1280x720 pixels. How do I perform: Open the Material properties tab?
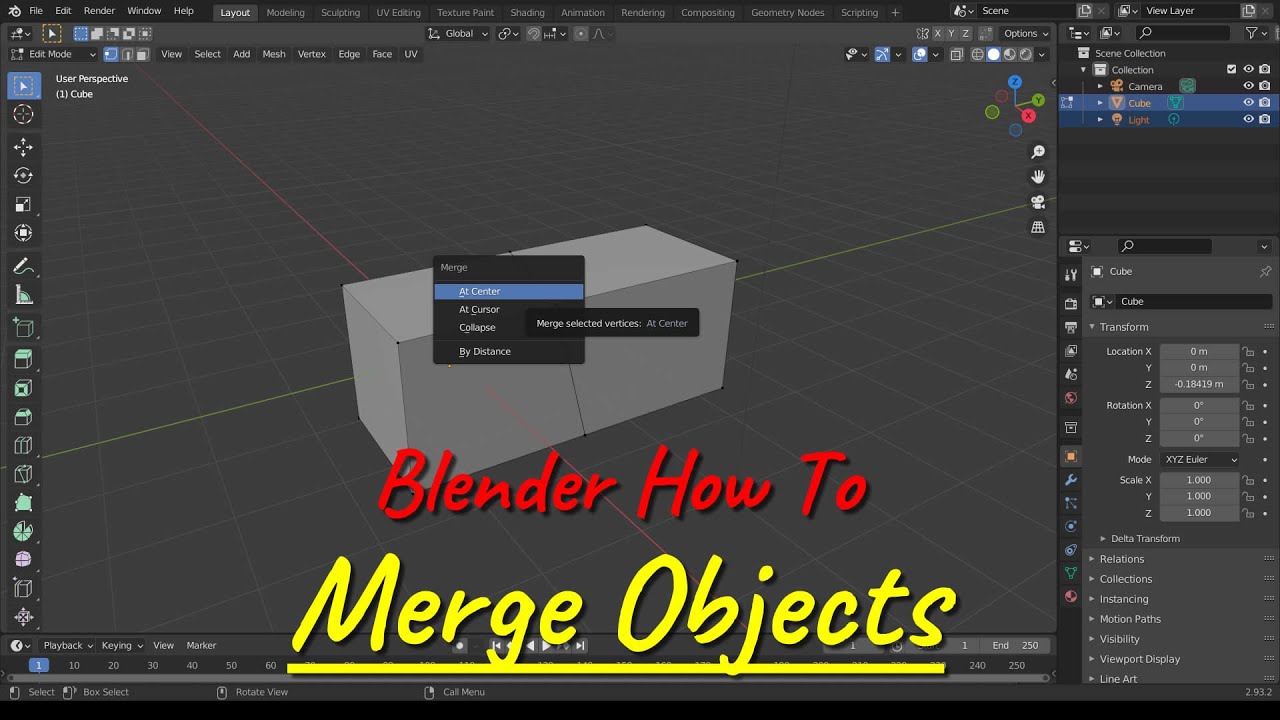1071,597
